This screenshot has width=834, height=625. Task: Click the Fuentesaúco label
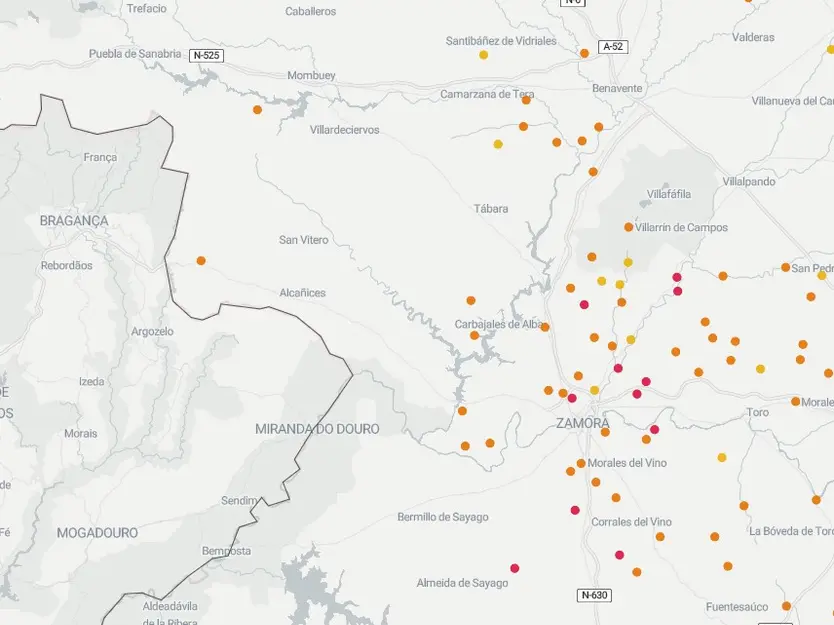(x=737, y=607)
